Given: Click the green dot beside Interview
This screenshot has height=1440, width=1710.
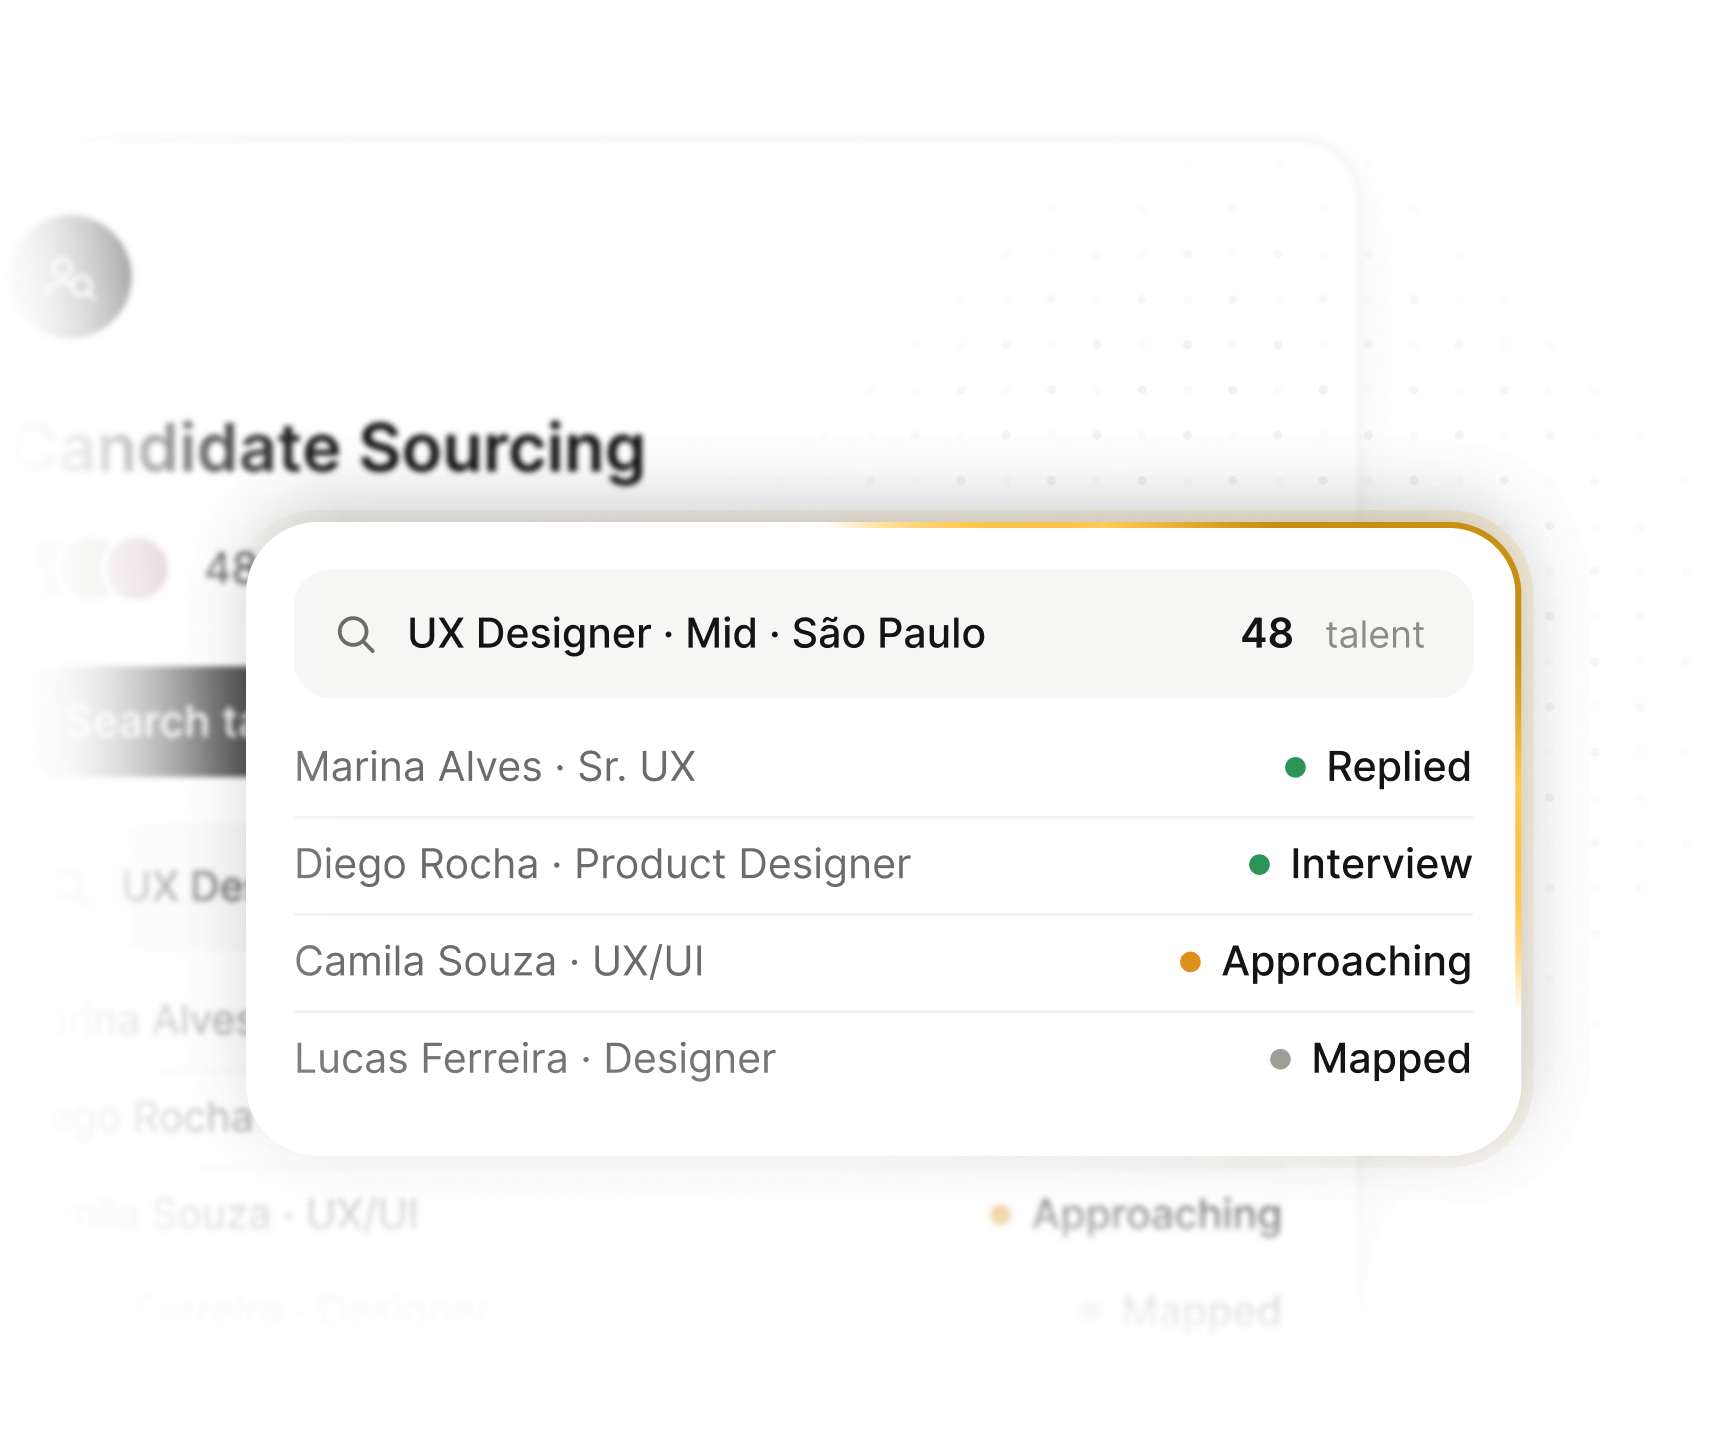Looking at the screenshot, I should pos(1259,864).
